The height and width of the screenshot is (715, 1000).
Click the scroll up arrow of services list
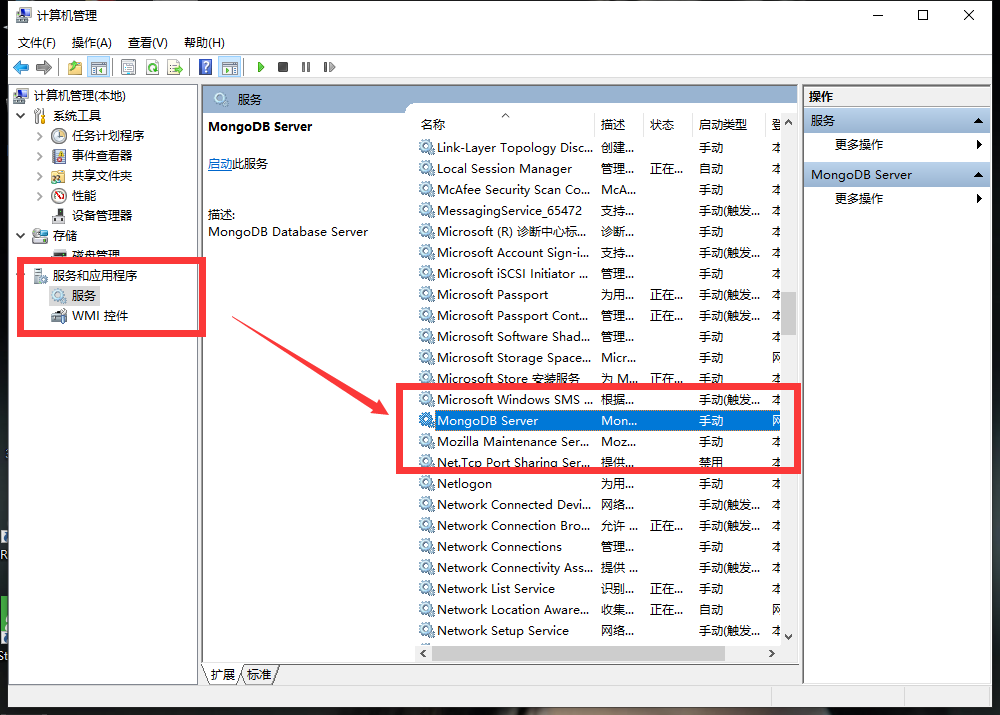tap(789, 122)
